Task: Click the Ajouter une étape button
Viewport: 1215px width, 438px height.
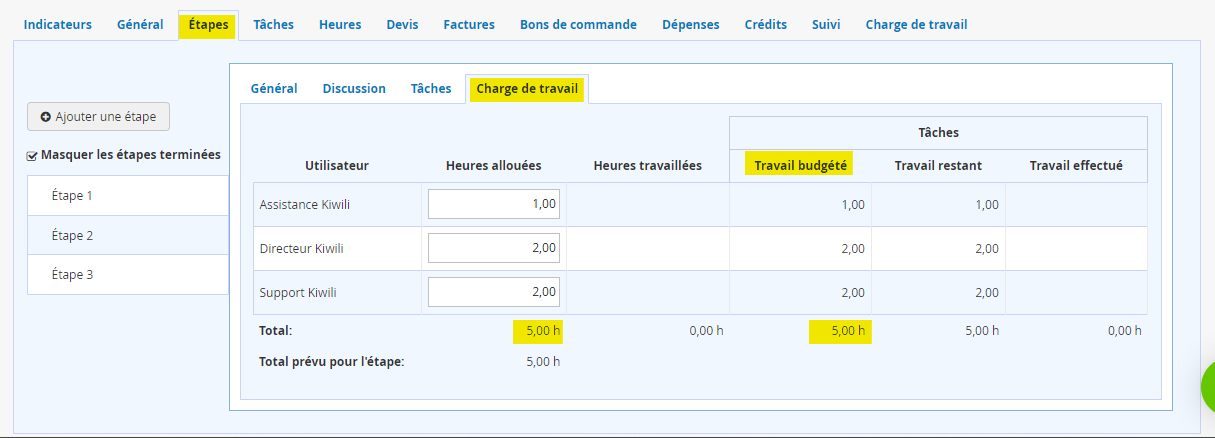Action: 98,116
